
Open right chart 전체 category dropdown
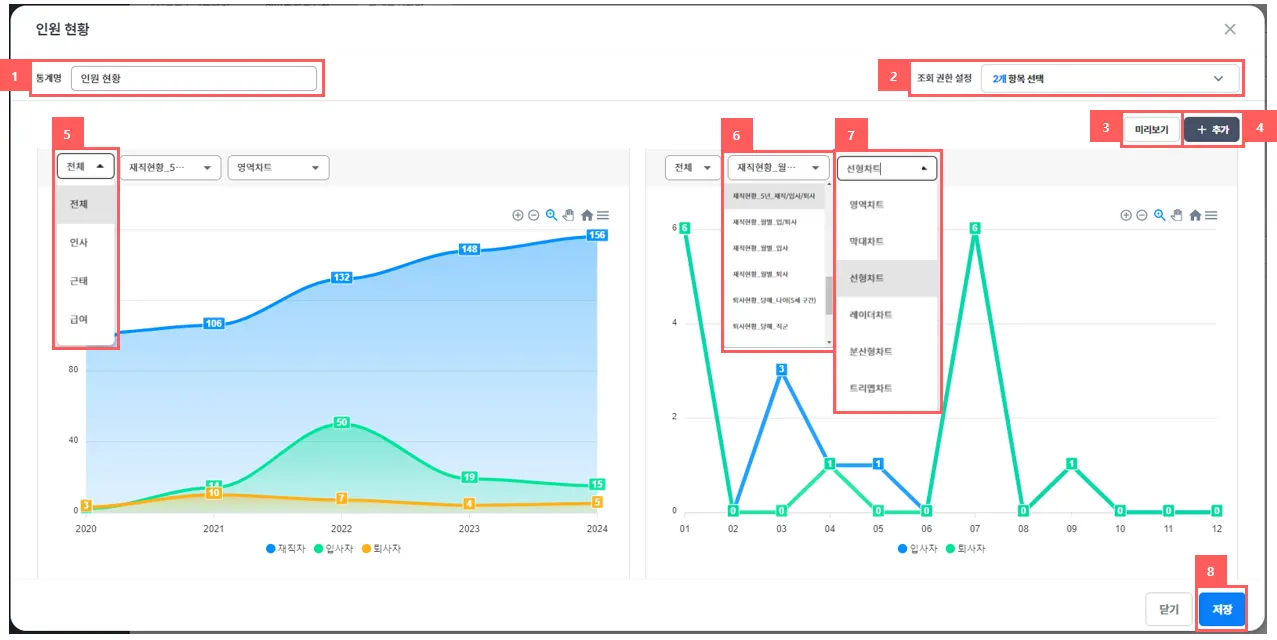[692, 167]
